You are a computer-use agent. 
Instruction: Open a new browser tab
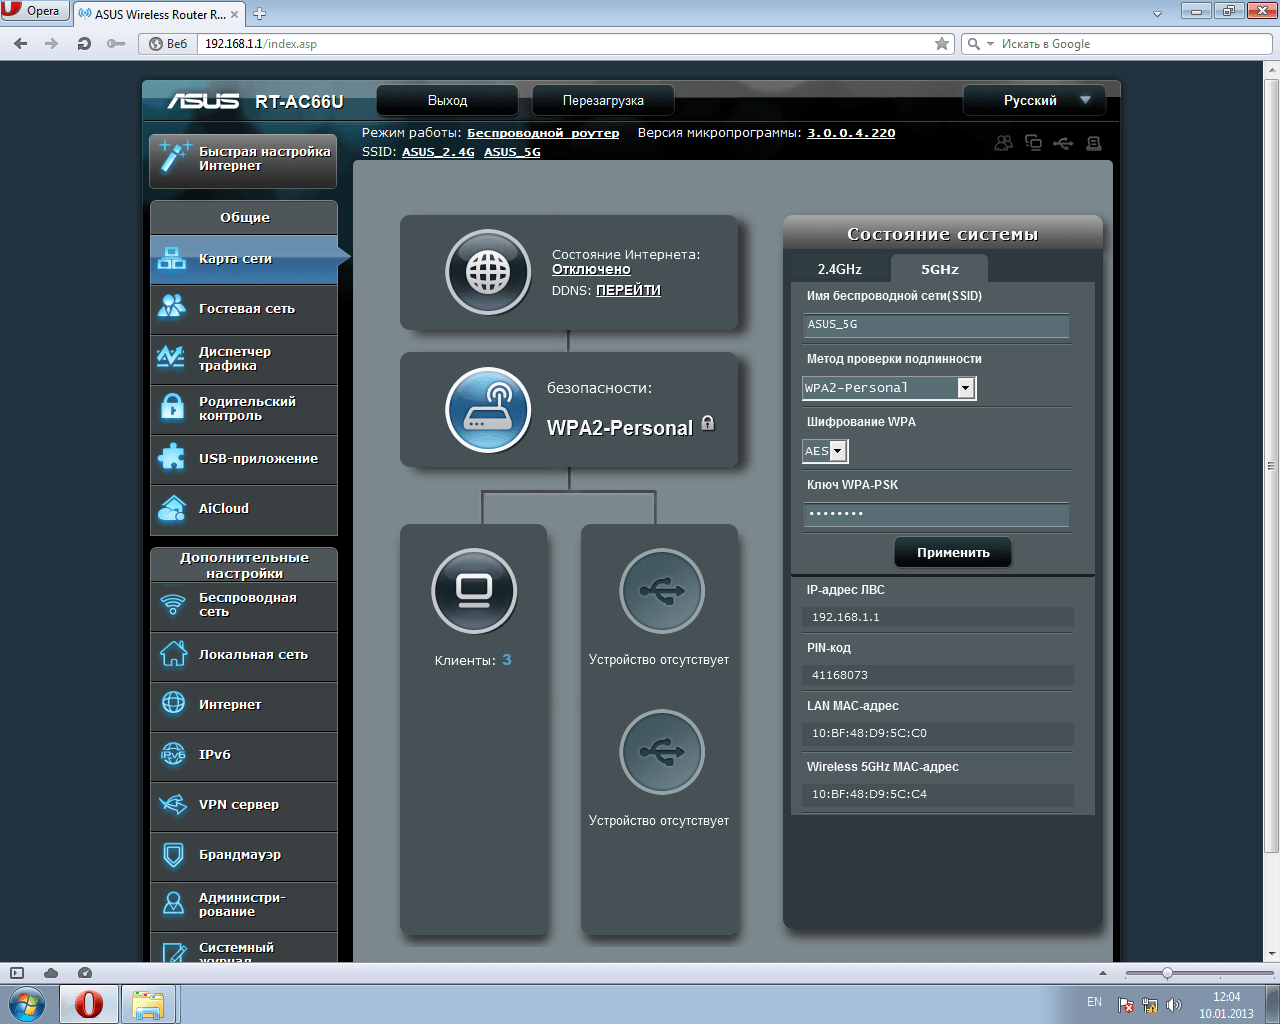pos(260,14)
